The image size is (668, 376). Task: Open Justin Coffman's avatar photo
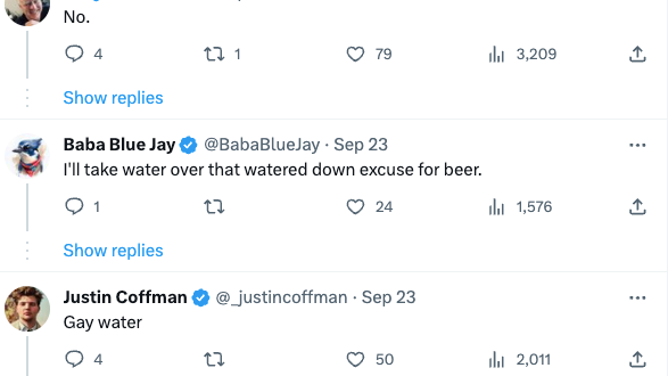[27, 309]
